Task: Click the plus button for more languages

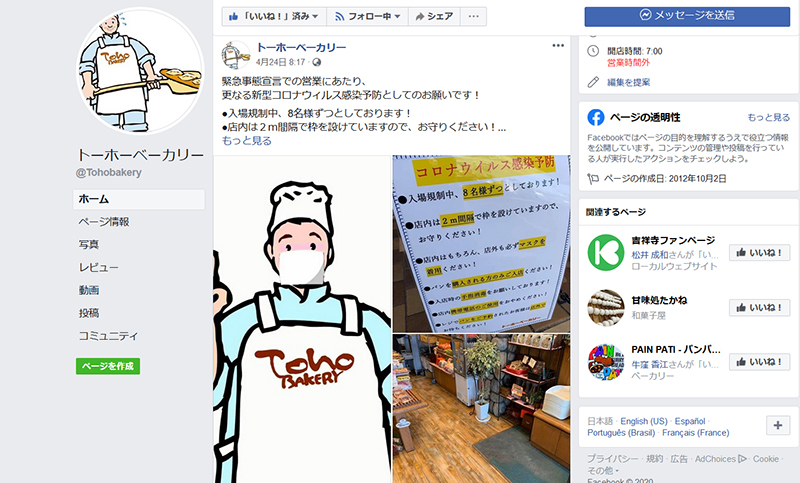Action: tap(778, 425)
